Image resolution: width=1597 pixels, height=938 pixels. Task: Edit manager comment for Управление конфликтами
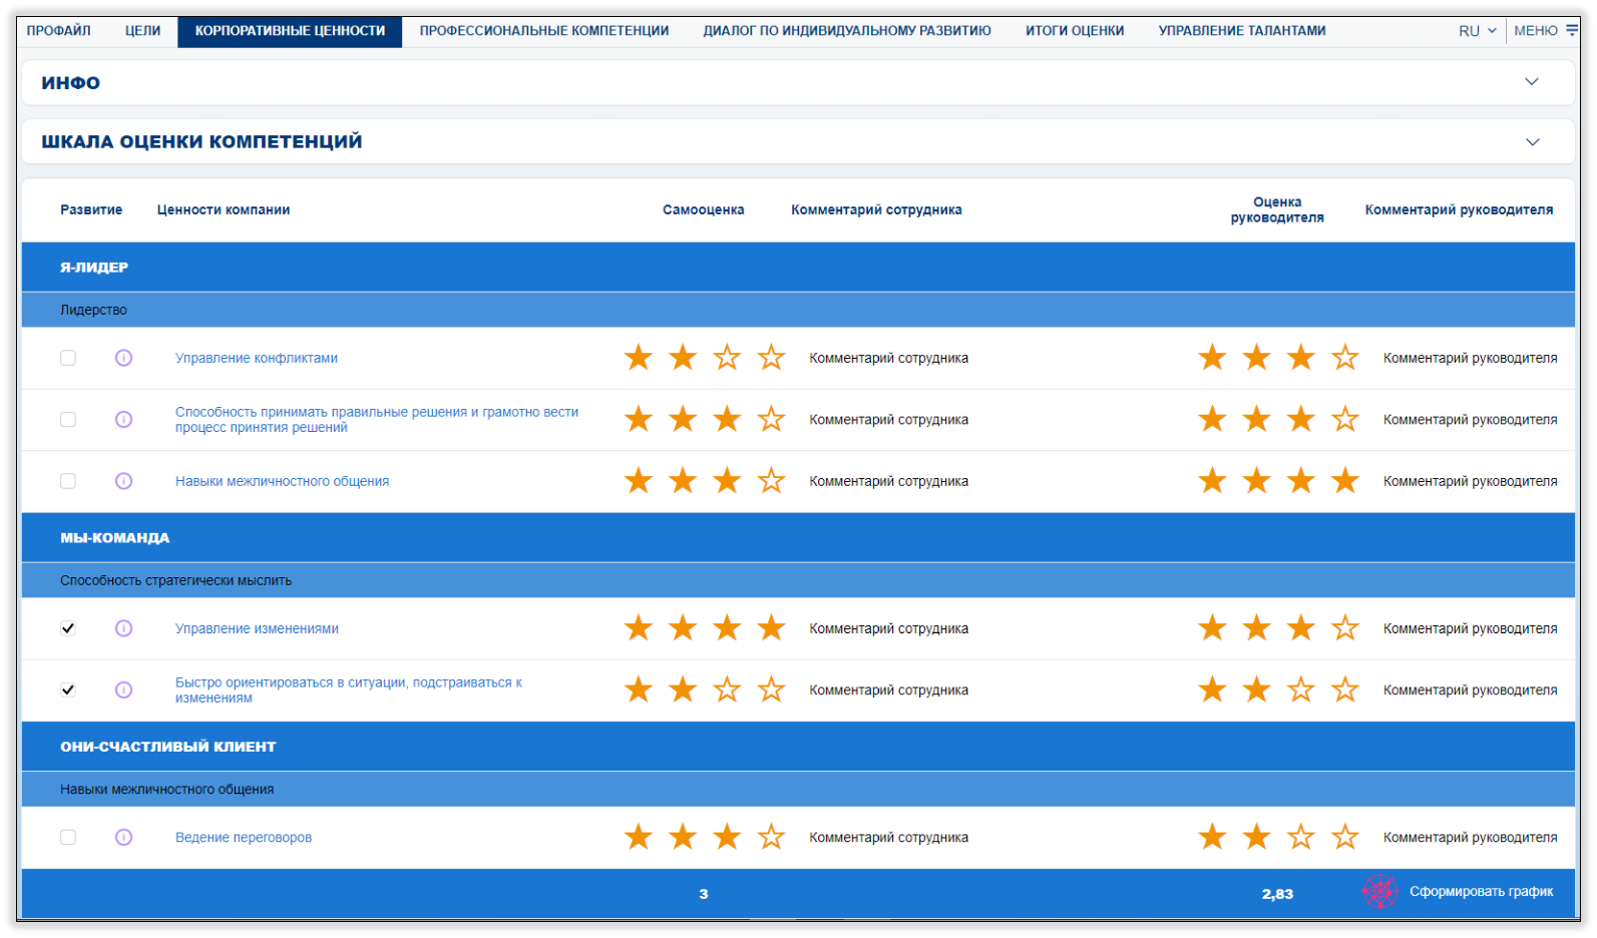[1470, 358]
